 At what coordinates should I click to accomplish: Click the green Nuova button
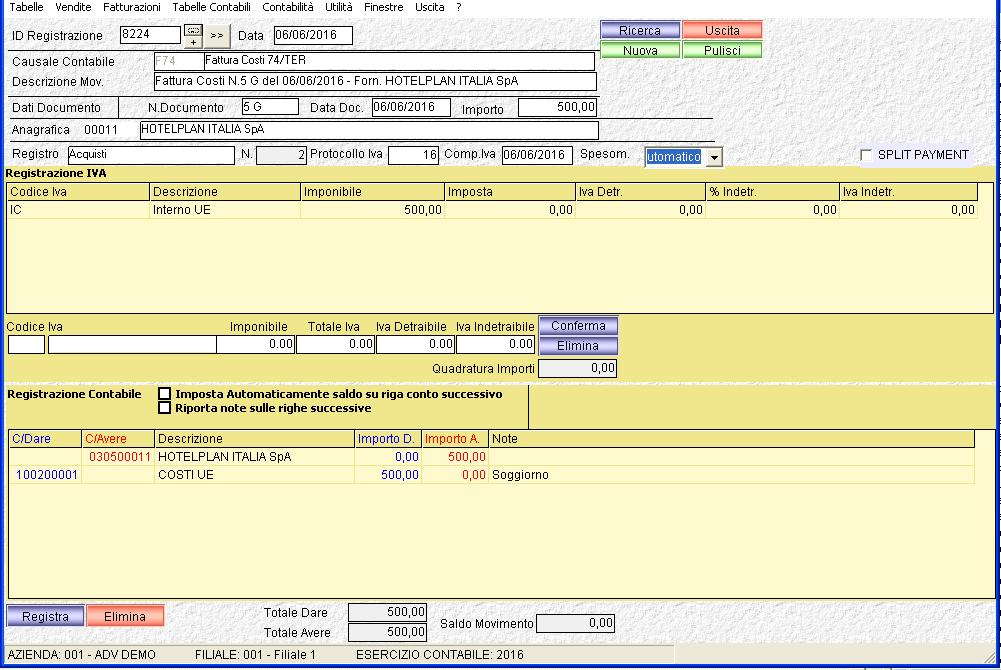(640, 50)
